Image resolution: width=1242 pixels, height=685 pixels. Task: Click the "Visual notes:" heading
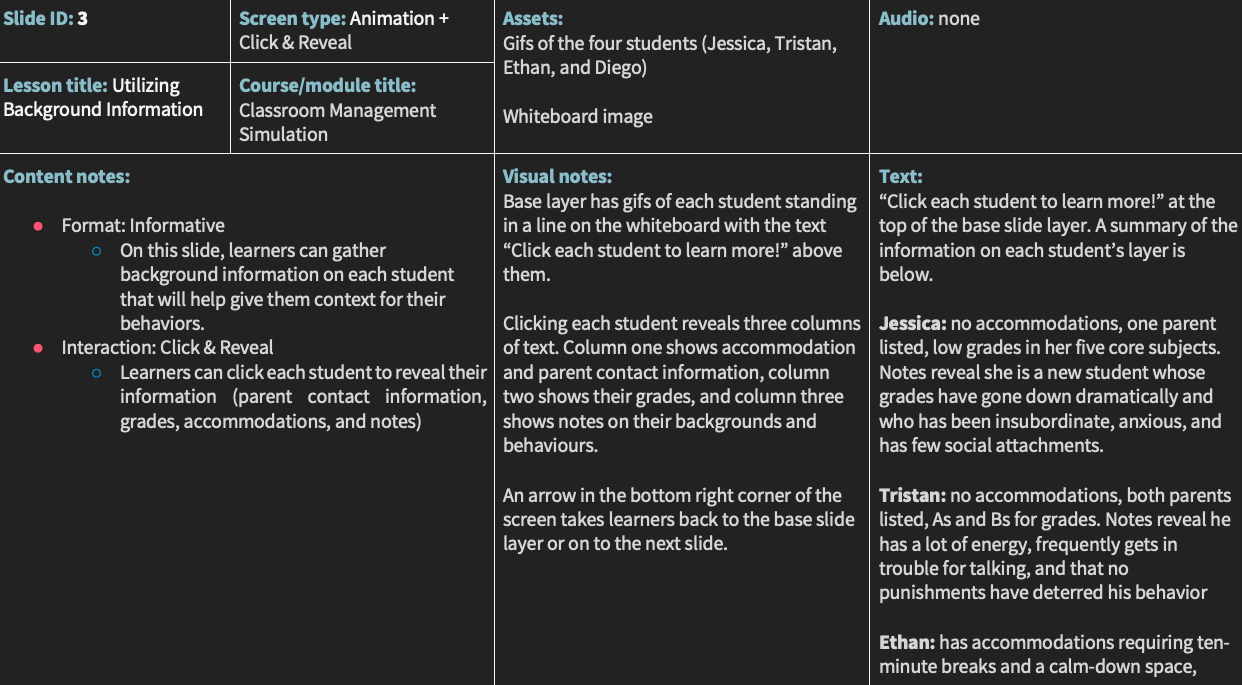557,177
